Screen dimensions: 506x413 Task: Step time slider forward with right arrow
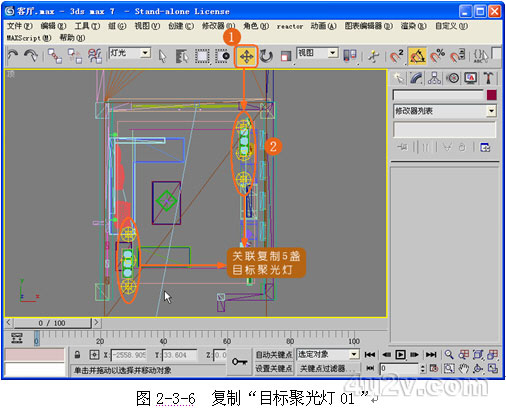[96, 323]
